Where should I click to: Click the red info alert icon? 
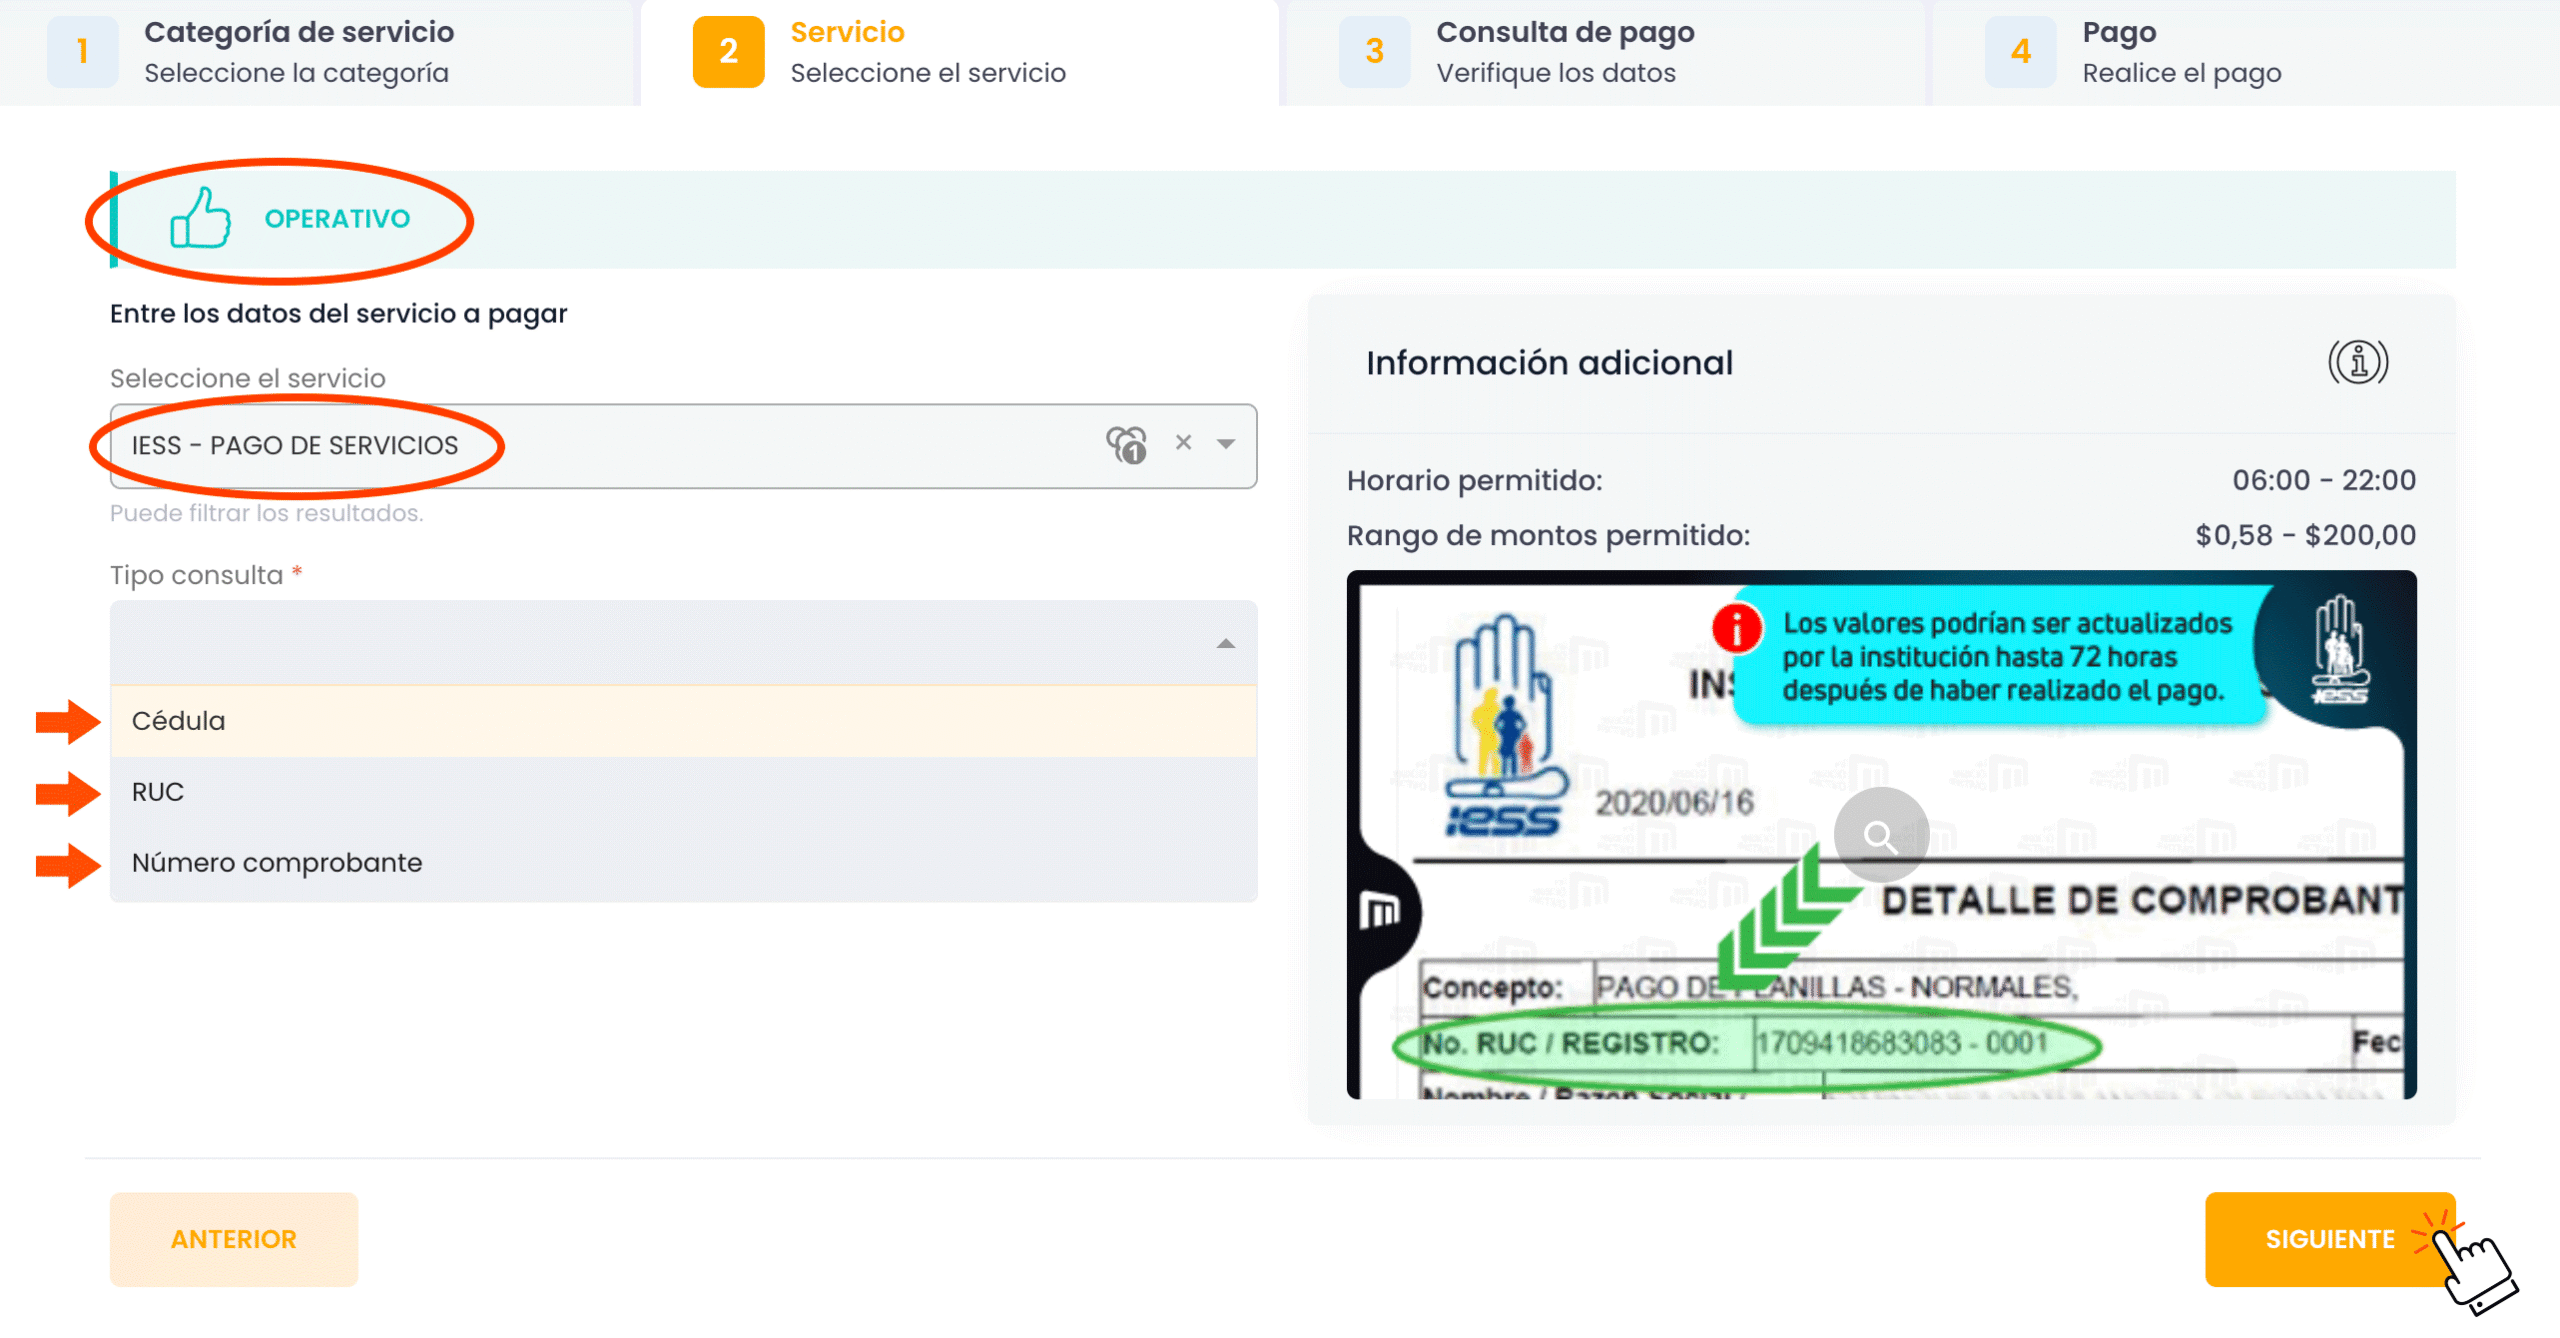(1736, 628)
